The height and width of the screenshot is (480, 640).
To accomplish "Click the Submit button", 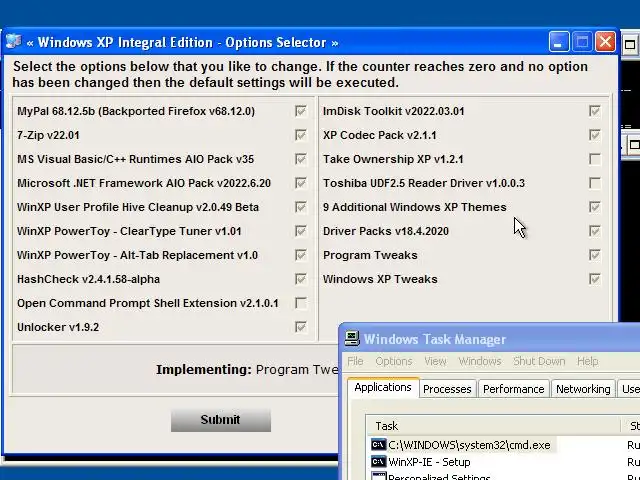I will coord(221,420).
